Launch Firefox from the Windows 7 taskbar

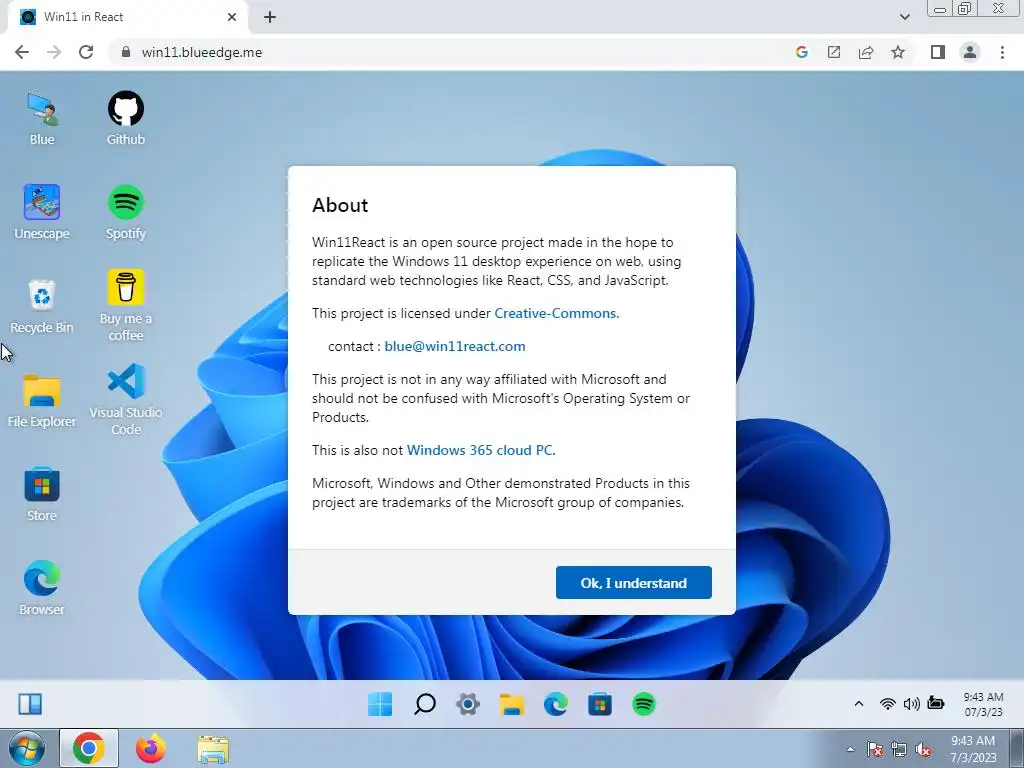151,748
